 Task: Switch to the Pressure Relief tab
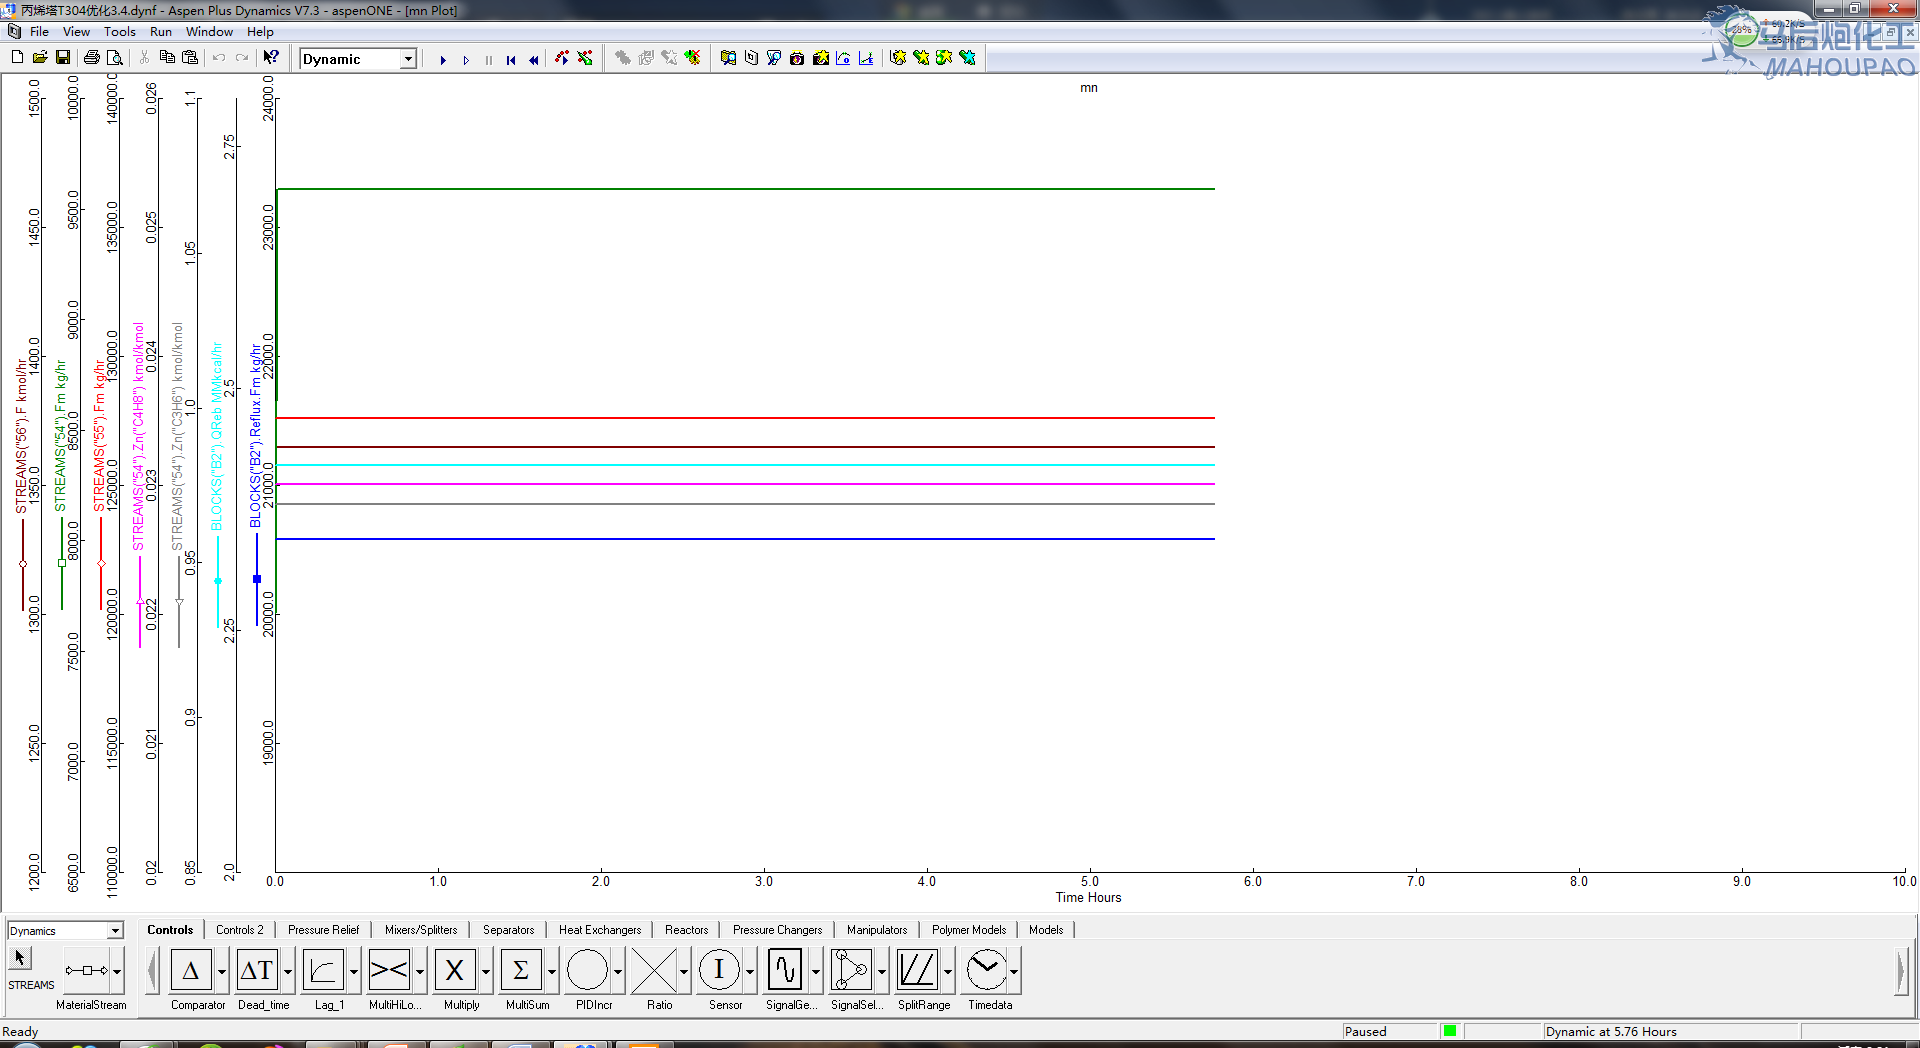click(323, 930)
